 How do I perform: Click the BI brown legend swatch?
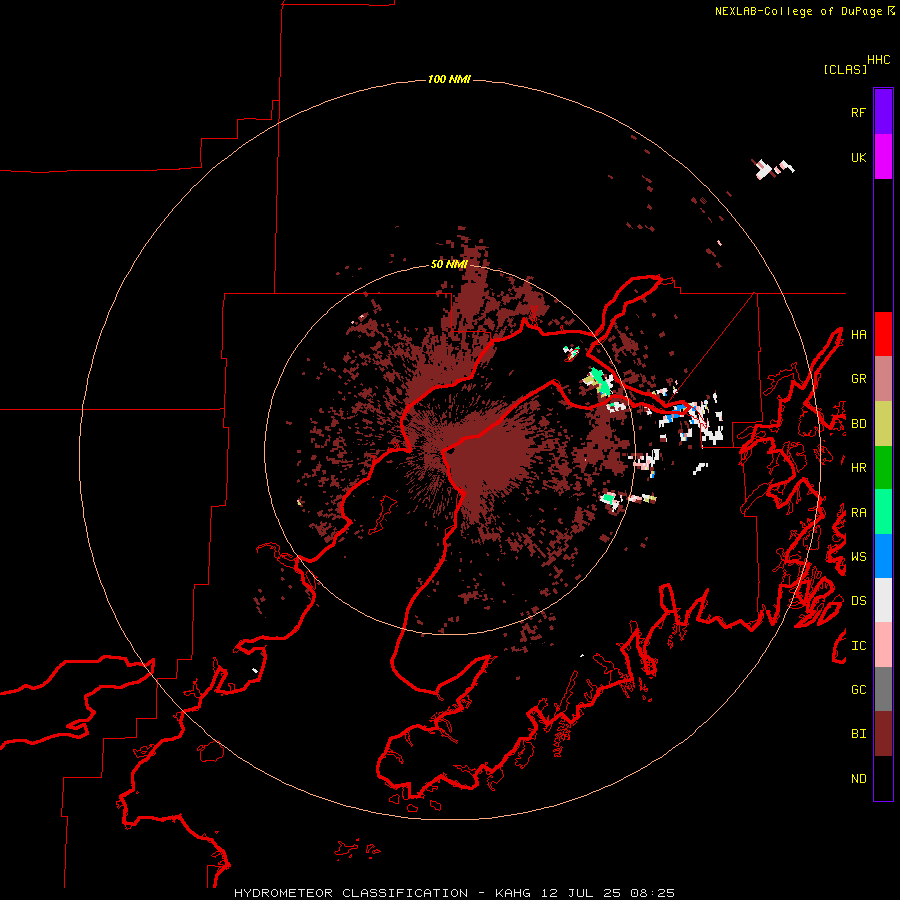(883, 734)
